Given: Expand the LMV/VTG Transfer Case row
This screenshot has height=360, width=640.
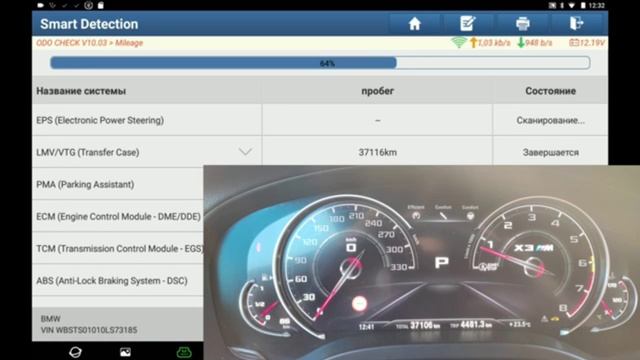Looking at the screenshot, I should coord(245,152).
